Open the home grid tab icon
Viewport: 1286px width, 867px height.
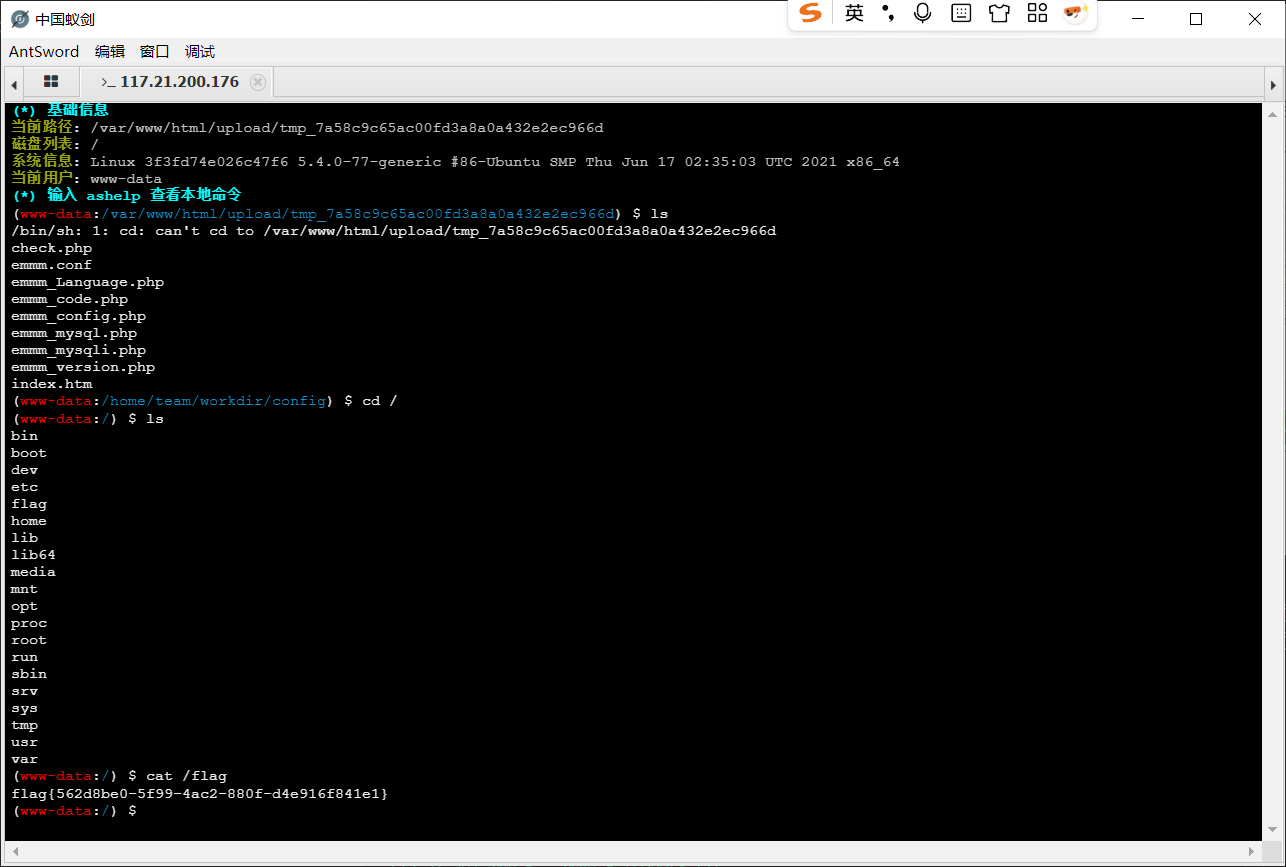pos(51,82)
